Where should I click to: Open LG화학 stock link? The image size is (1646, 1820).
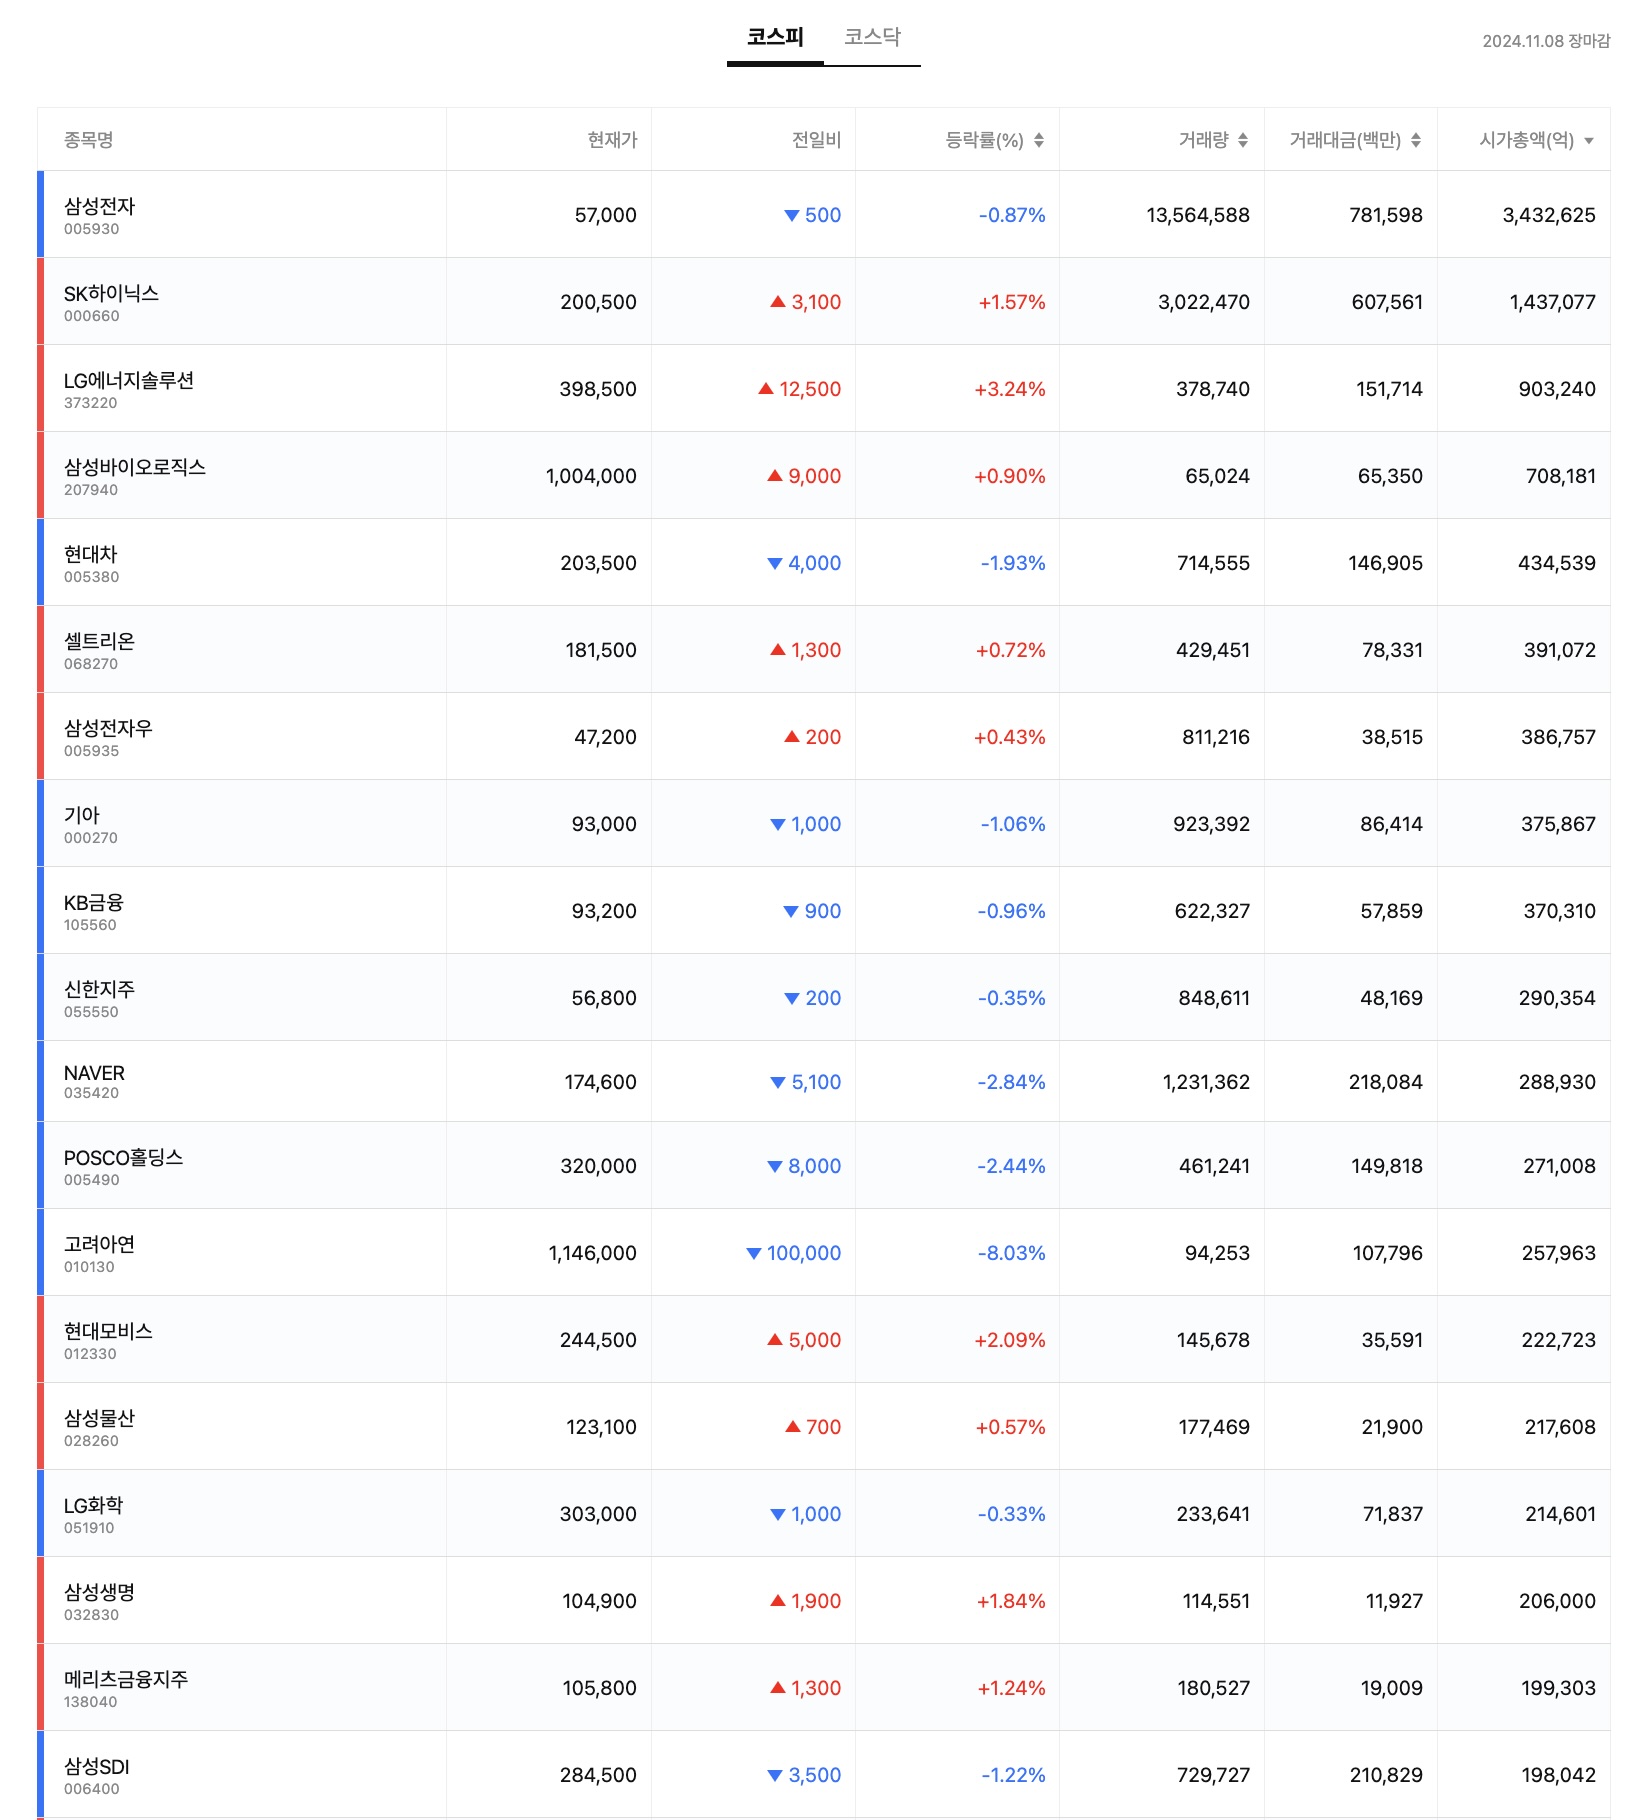click(94, 1505)
